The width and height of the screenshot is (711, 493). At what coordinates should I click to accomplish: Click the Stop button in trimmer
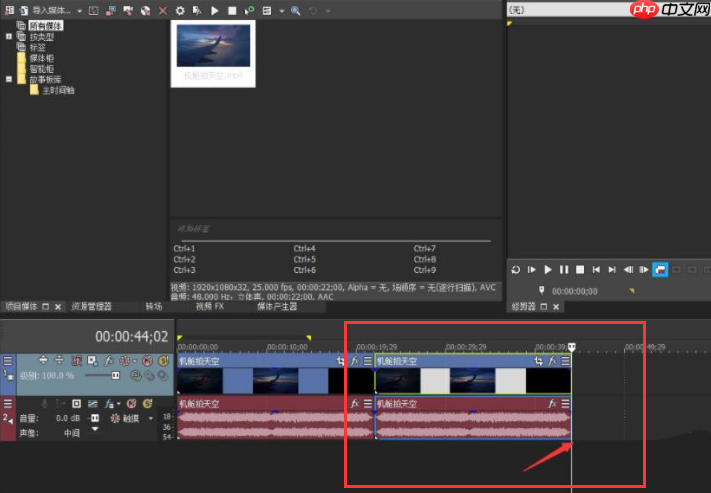coord(579,269)
